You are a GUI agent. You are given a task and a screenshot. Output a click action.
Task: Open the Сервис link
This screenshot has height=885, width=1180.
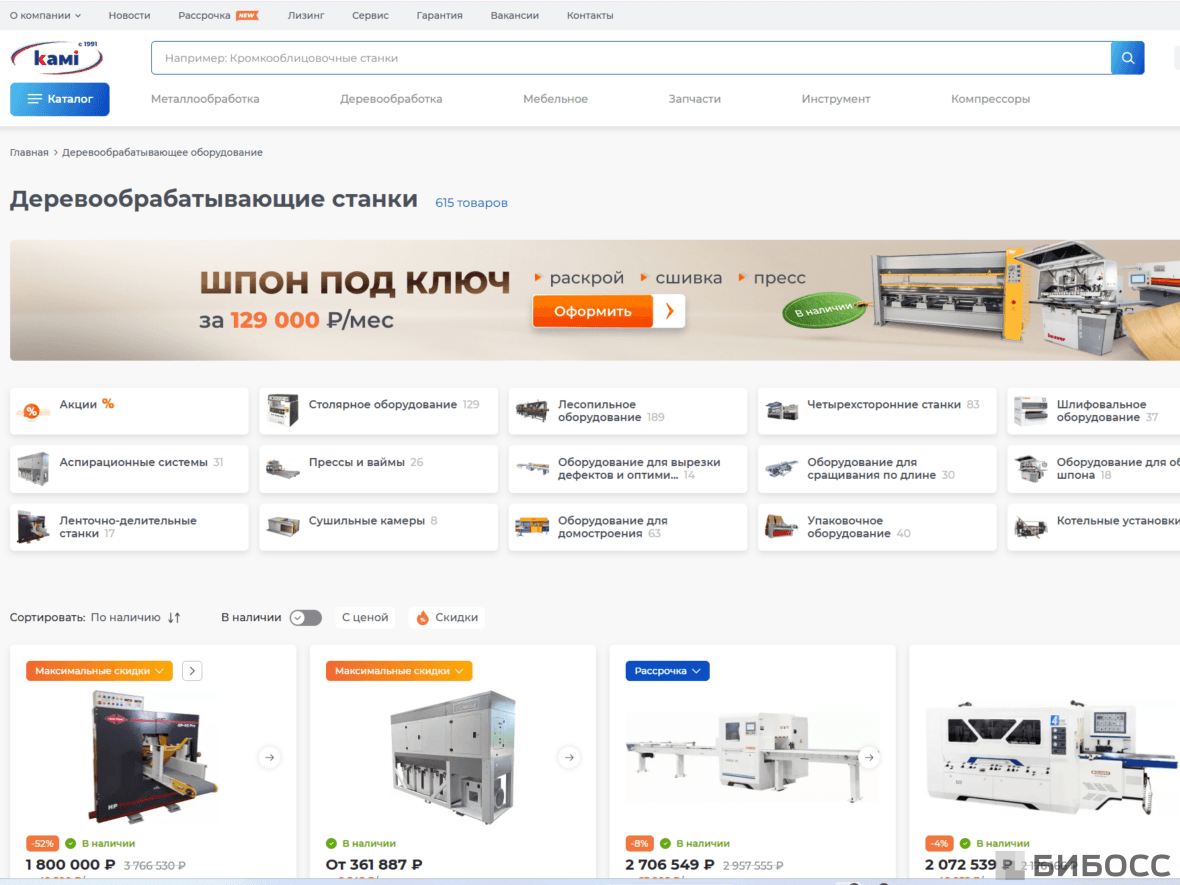pos(370,16)
